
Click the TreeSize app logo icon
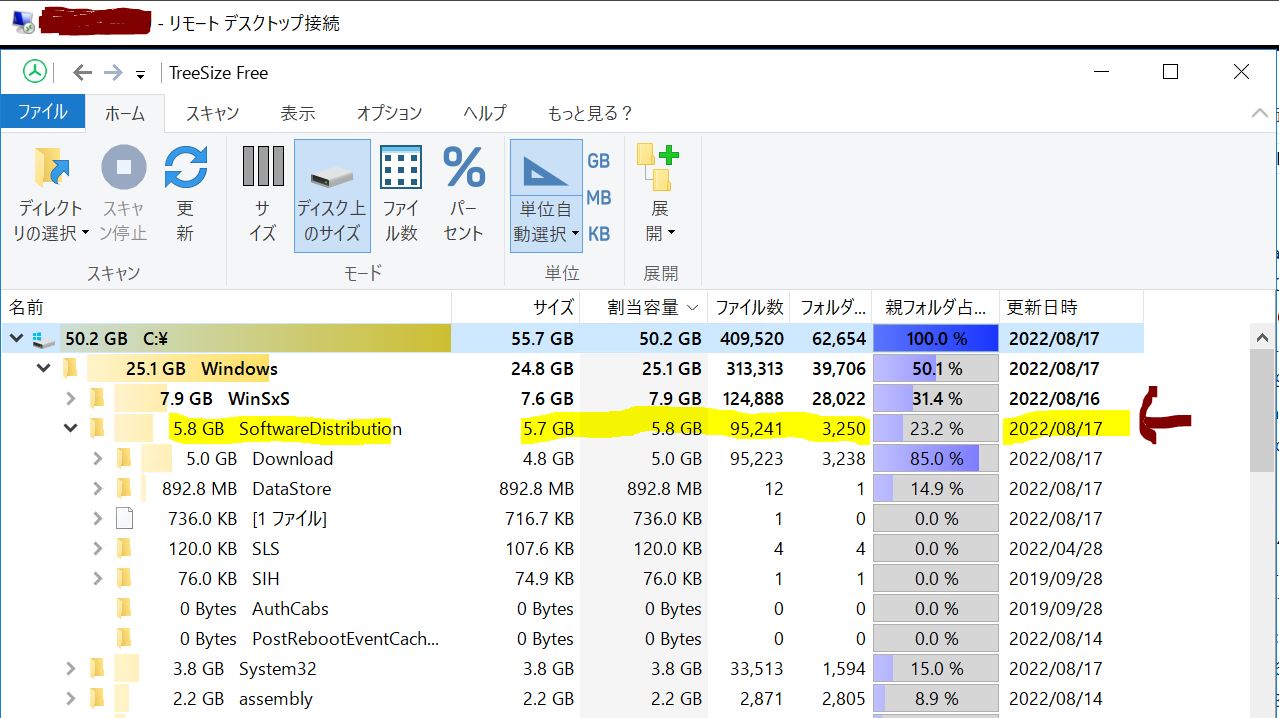point(35,72)
